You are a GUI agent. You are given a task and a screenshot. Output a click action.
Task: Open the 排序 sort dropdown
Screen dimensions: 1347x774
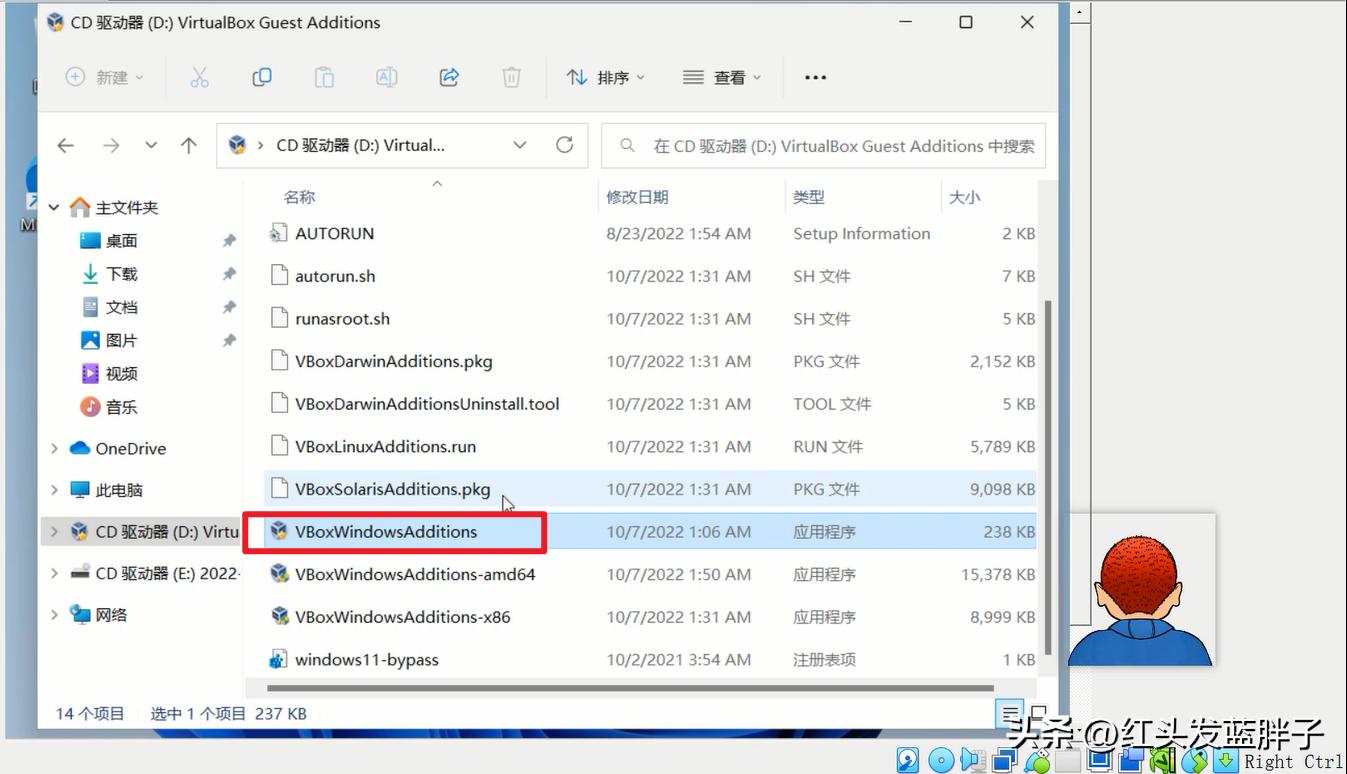coord(607,77)
